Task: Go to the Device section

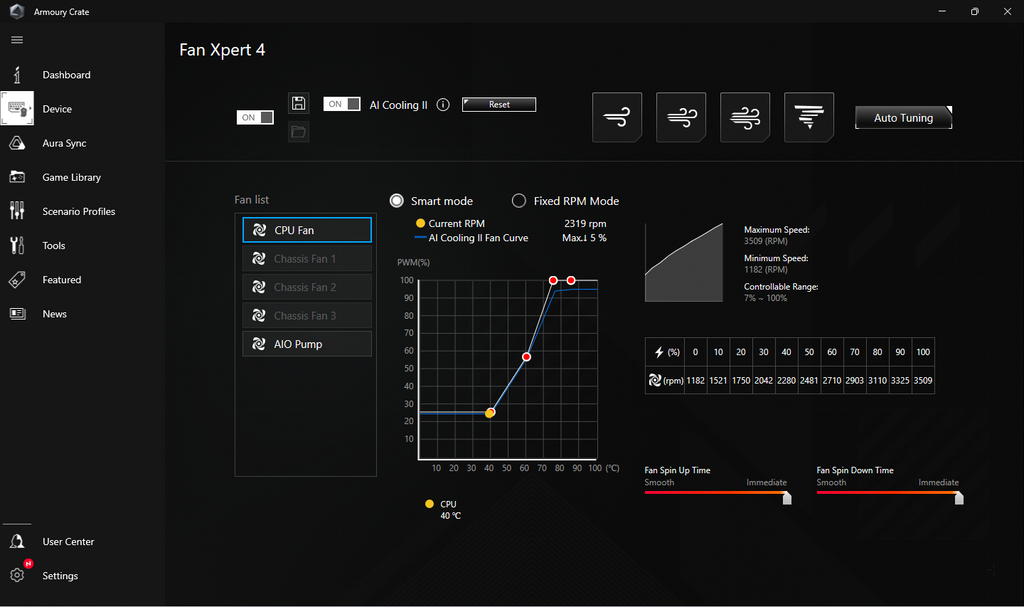Action: [x=57, y=109]
